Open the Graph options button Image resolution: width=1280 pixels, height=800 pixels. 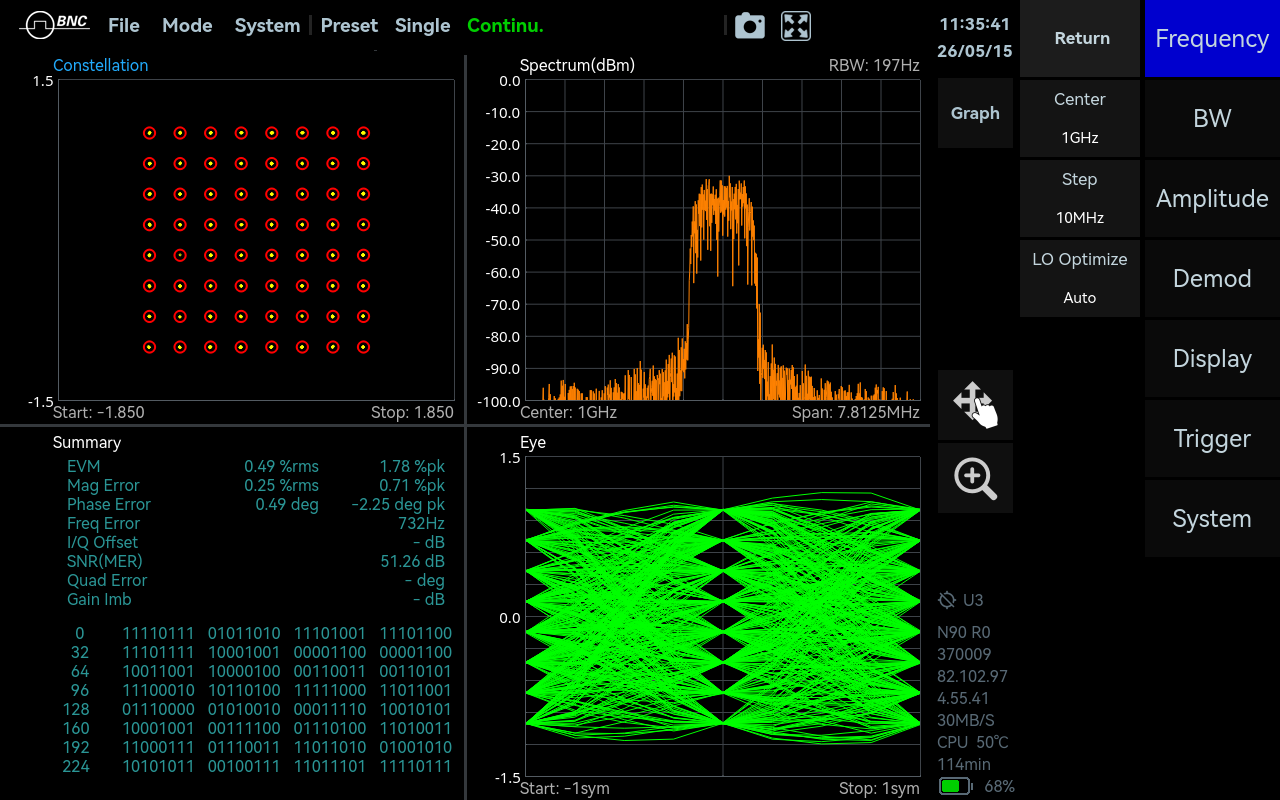[975, 113]
